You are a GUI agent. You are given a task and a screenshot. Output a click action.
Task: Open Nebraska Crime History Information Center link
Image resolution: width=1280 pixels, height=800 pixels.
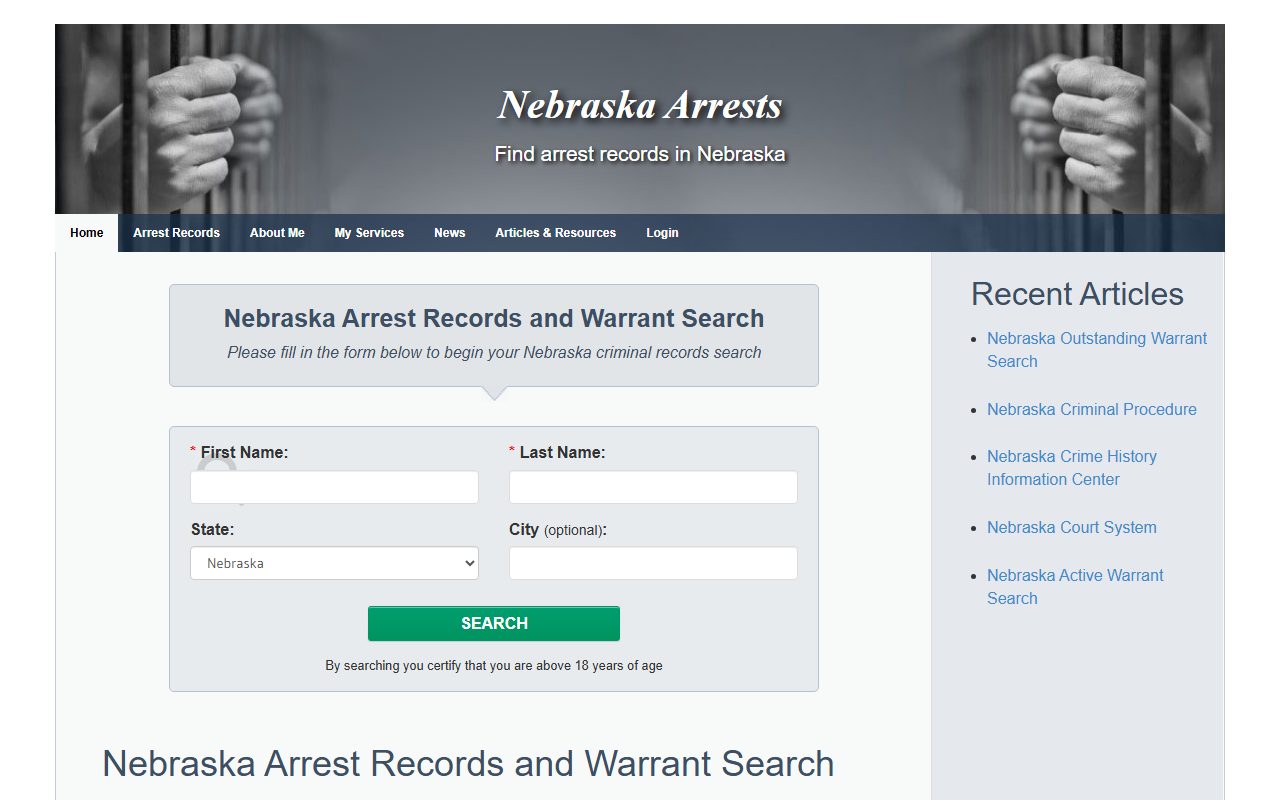(1071, 468)
